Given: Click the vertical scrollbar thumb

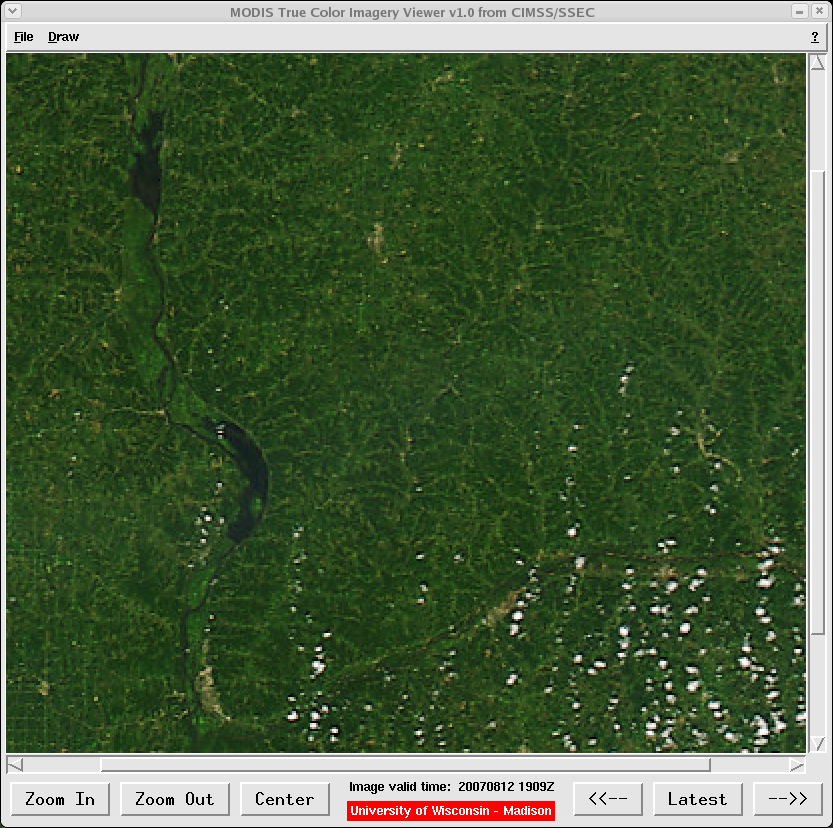Looking at the screenshot, I should pyautogui.click(x=818, y=402).
